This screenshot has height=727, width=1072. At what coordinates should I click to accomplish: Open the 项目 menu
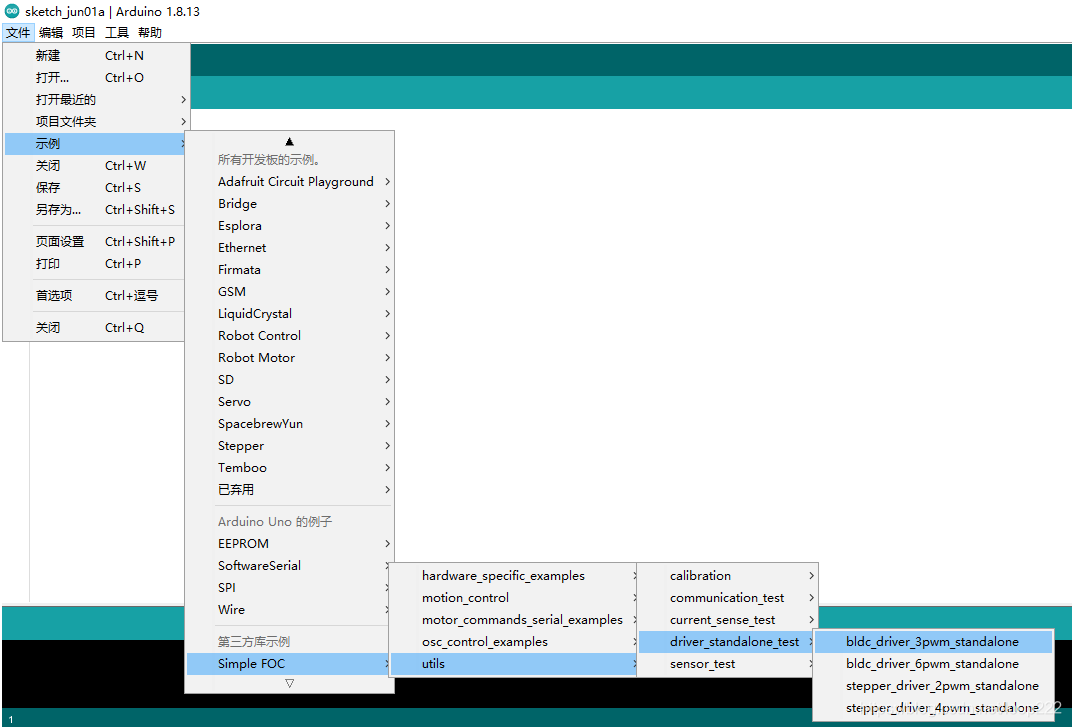tap(83, 32)
